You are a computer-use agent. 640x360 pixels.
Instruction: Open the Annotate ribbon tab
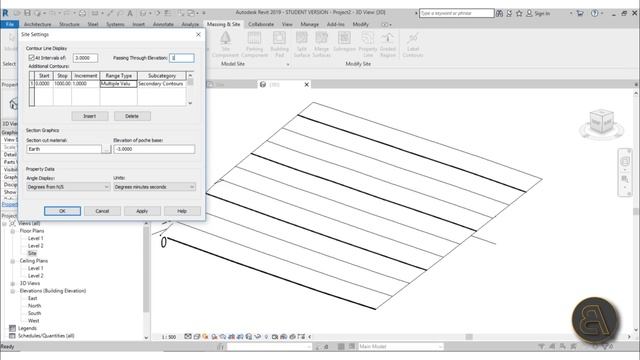tap(163, 24)
